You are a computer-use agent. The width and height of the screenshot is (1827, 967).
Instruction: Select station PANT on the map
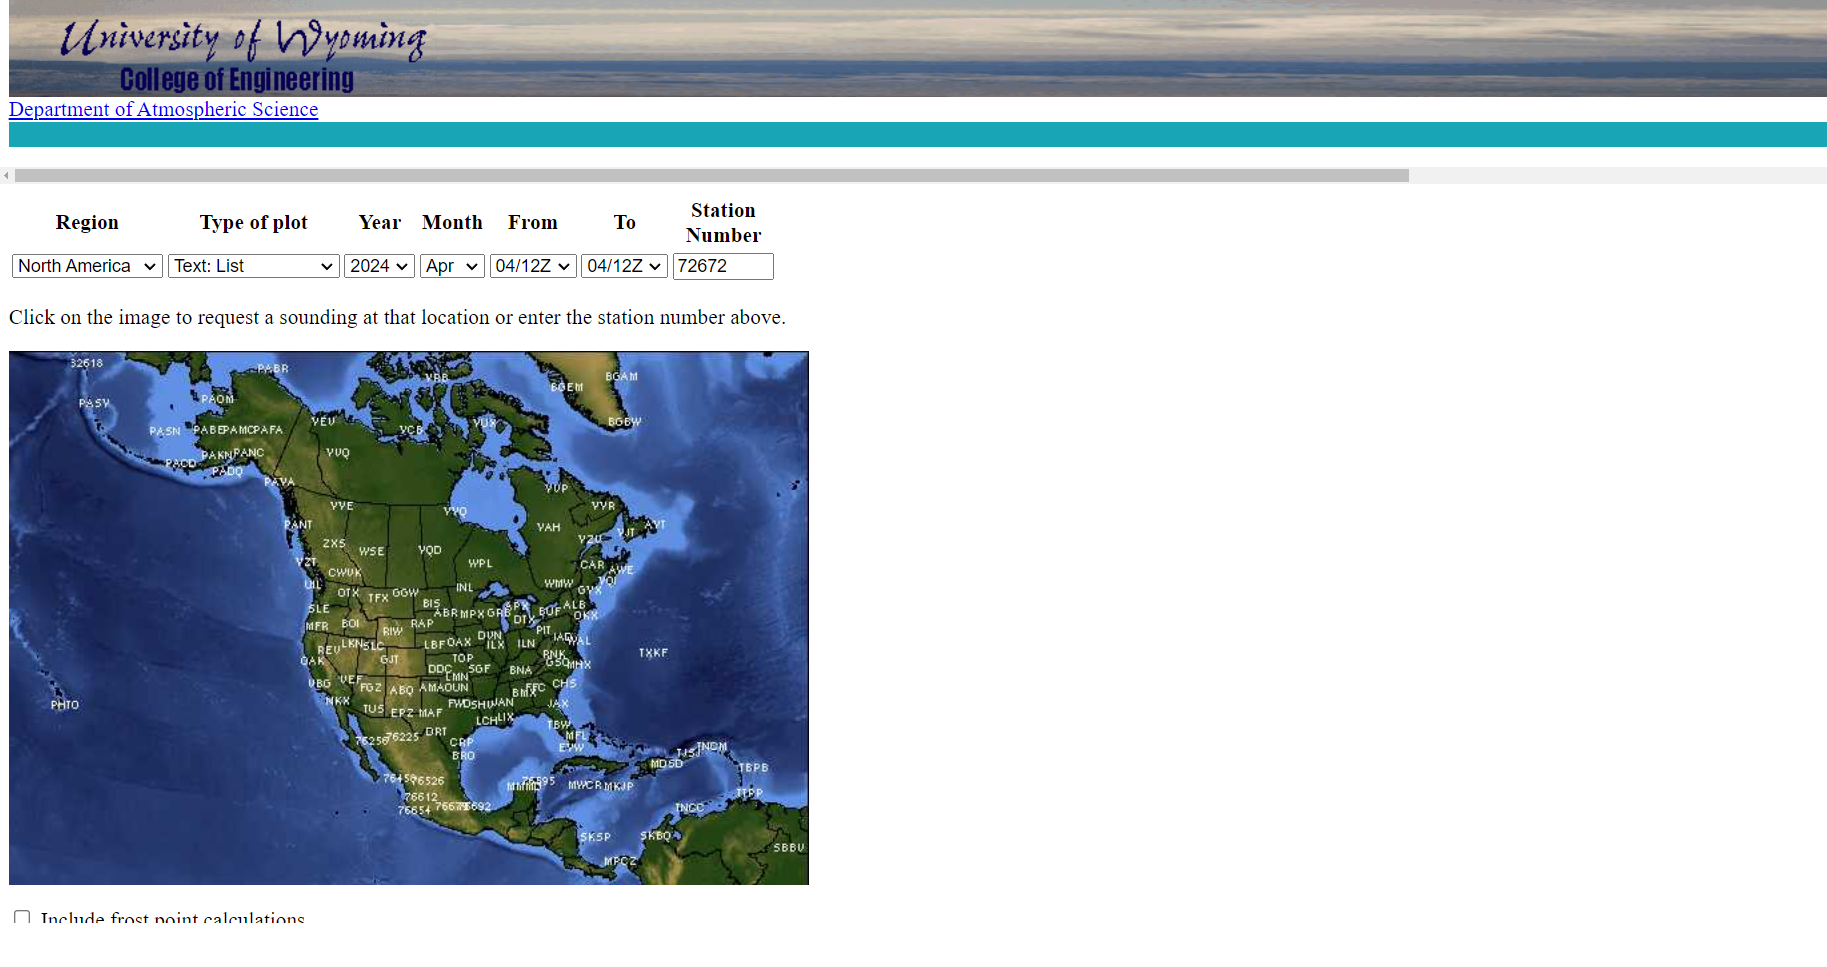(x=298, y=525)
